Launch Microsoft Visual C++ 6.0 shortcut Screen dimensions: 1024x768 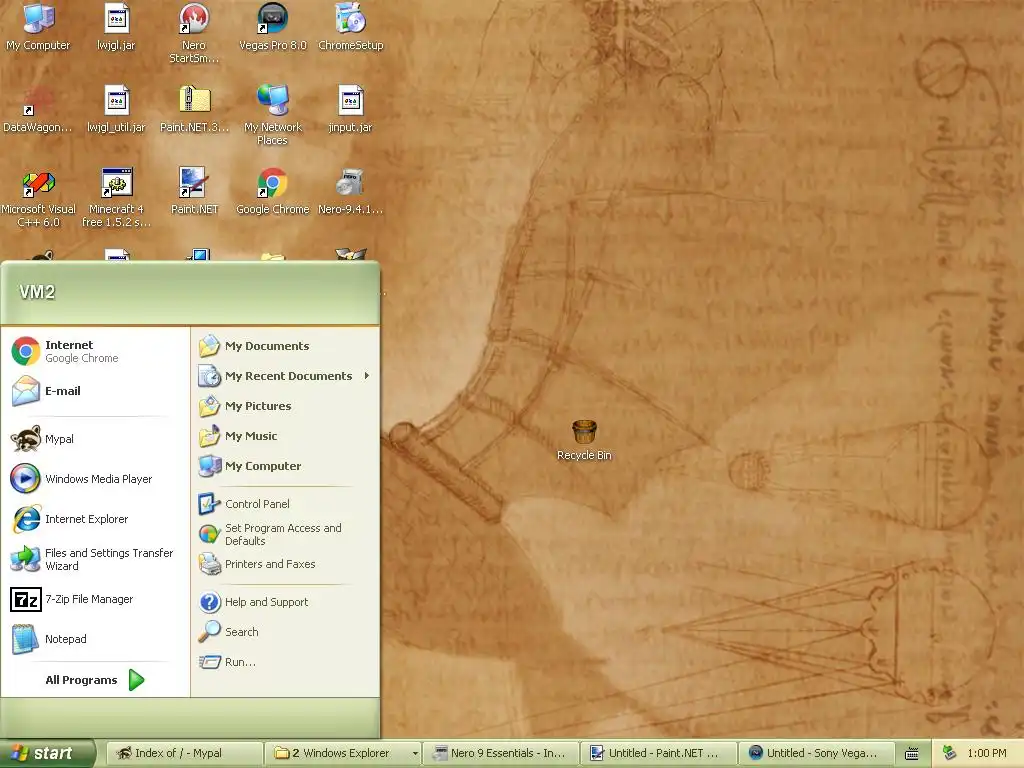[38, 197]
